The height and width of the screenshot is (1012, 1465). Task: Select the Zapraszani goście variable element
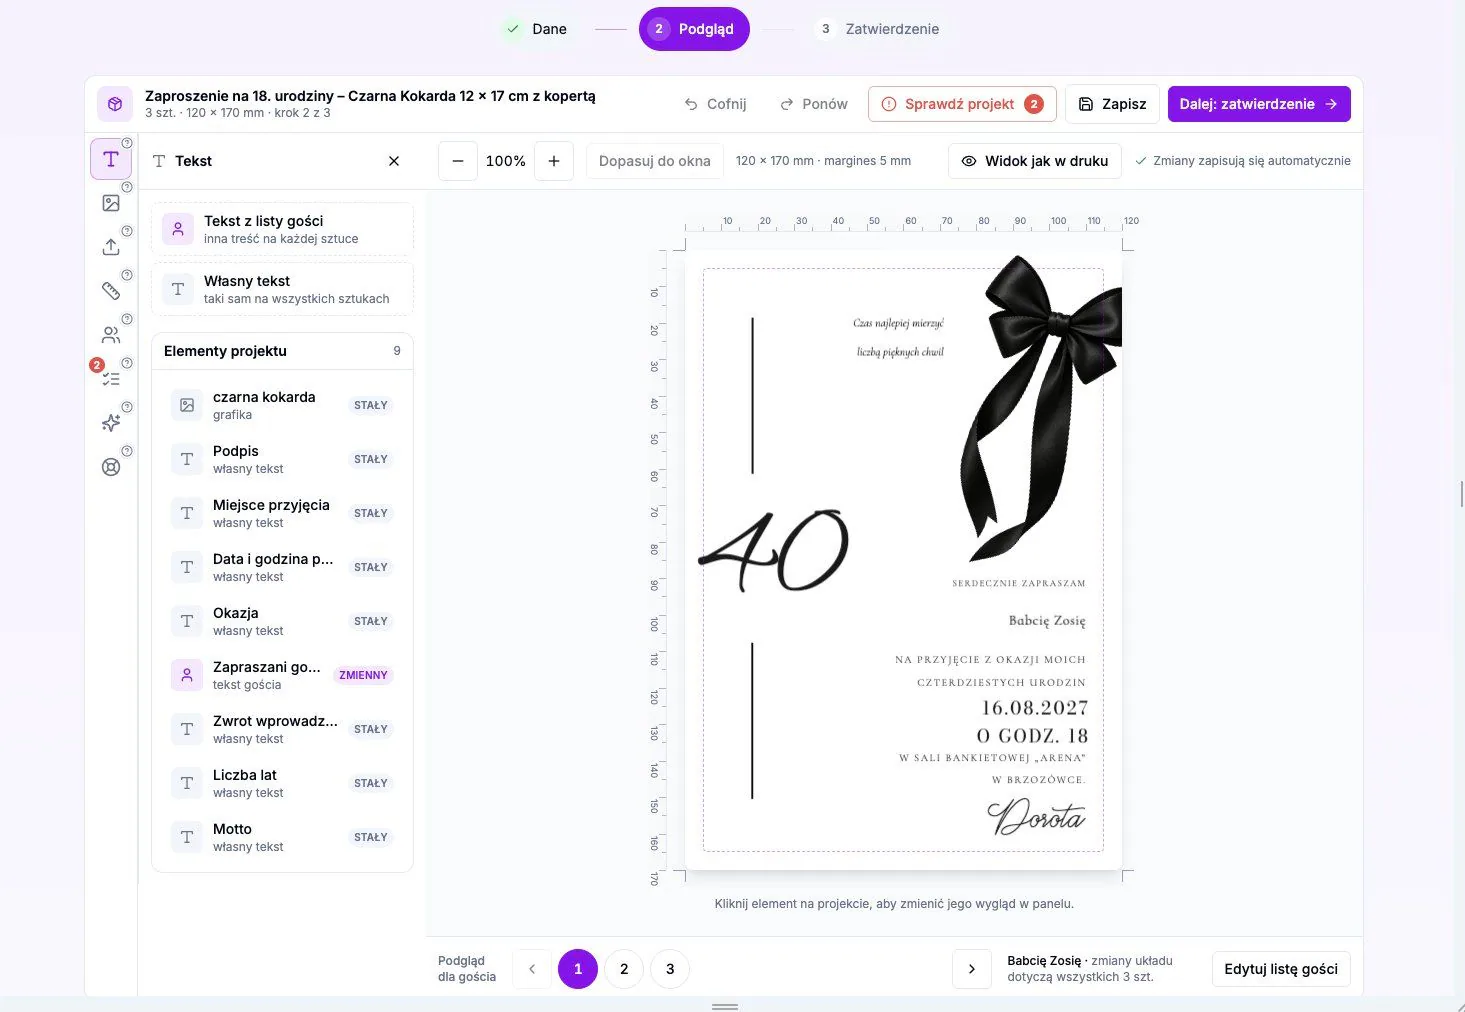tap(282, 675)
